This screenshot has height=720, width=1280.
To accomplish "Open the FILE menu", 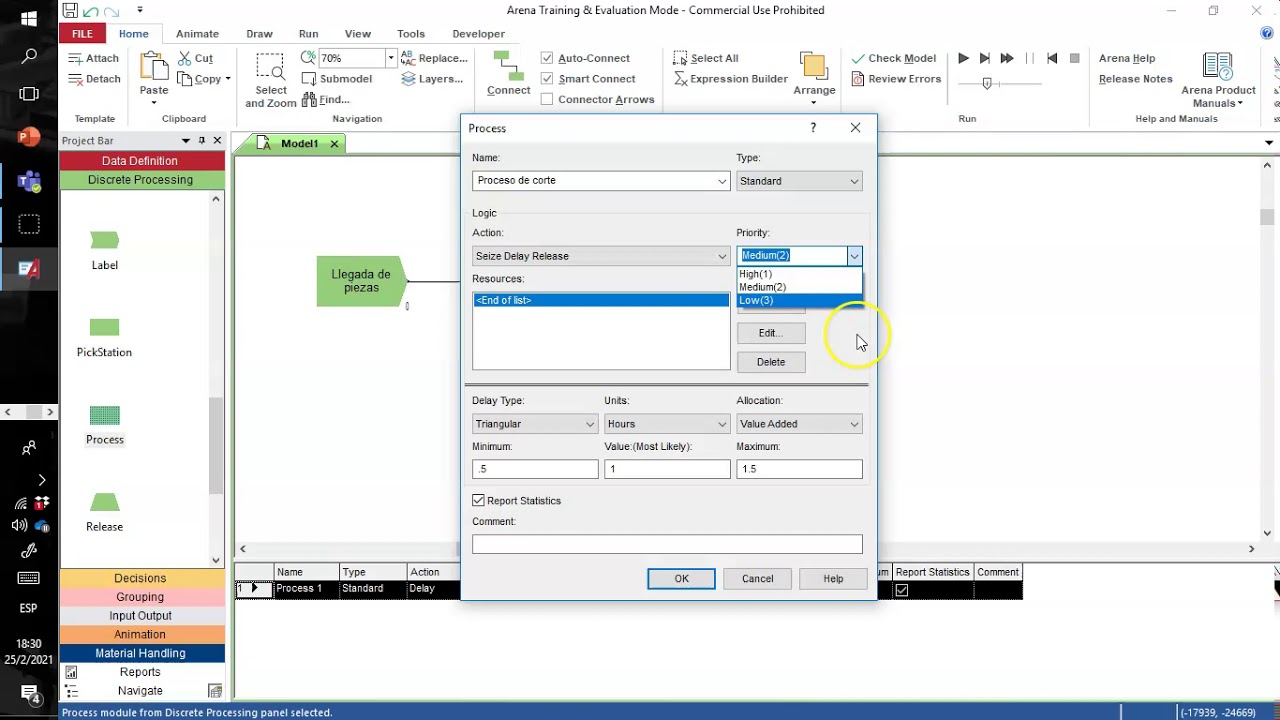I will (x=82, y=34).
